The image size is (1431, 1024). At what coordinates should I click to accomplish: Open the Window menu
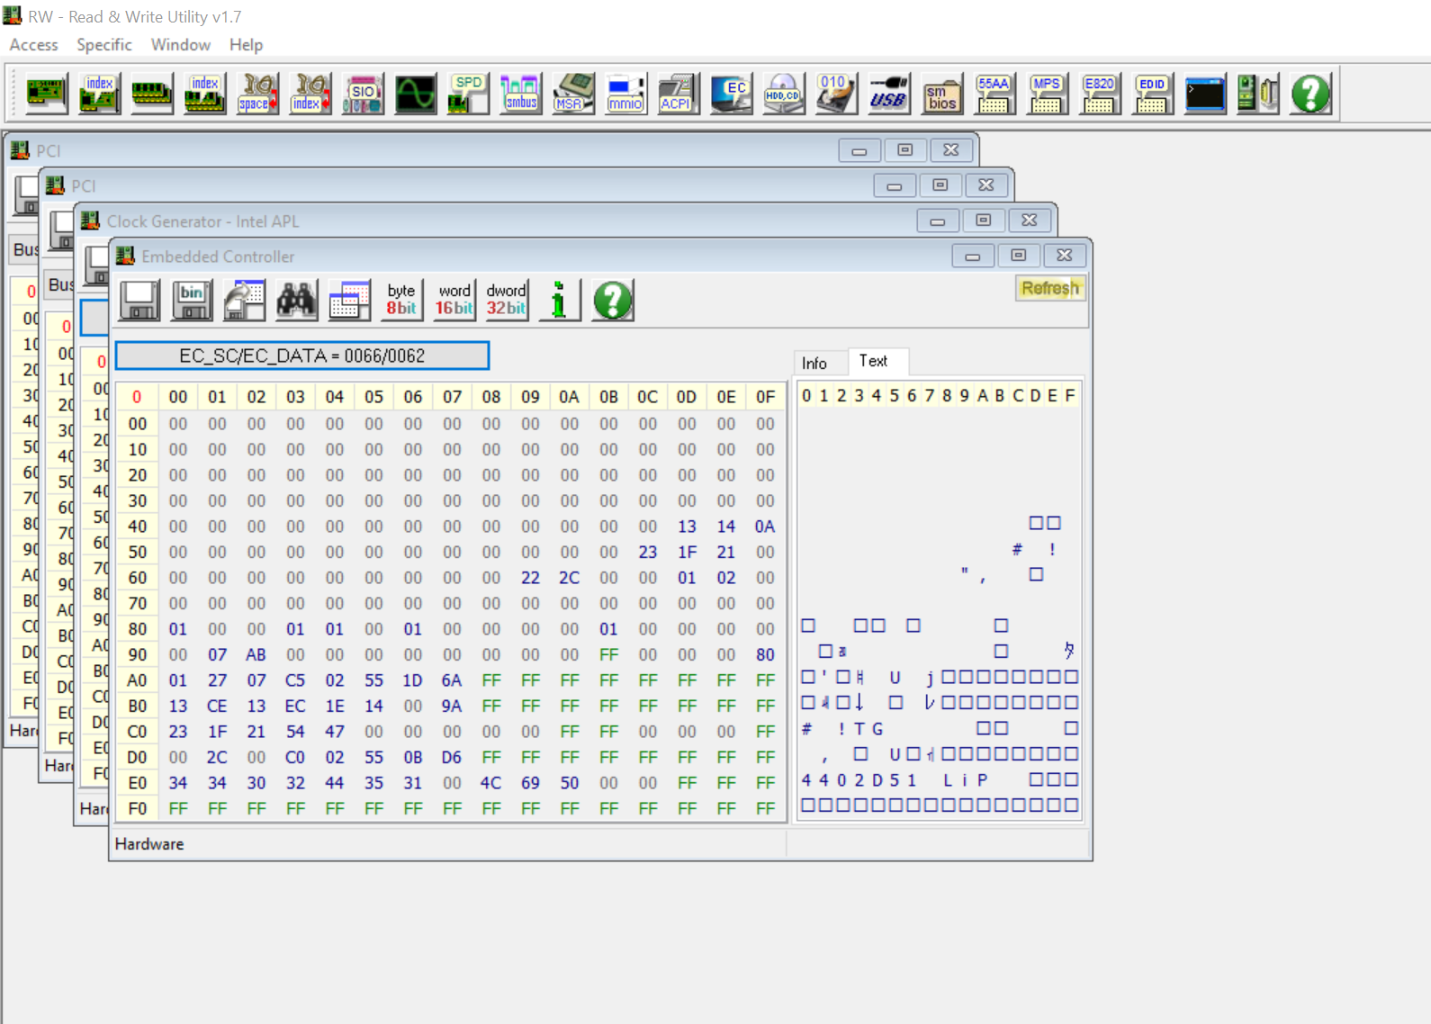pyautogui.click(x=180, y=45)
